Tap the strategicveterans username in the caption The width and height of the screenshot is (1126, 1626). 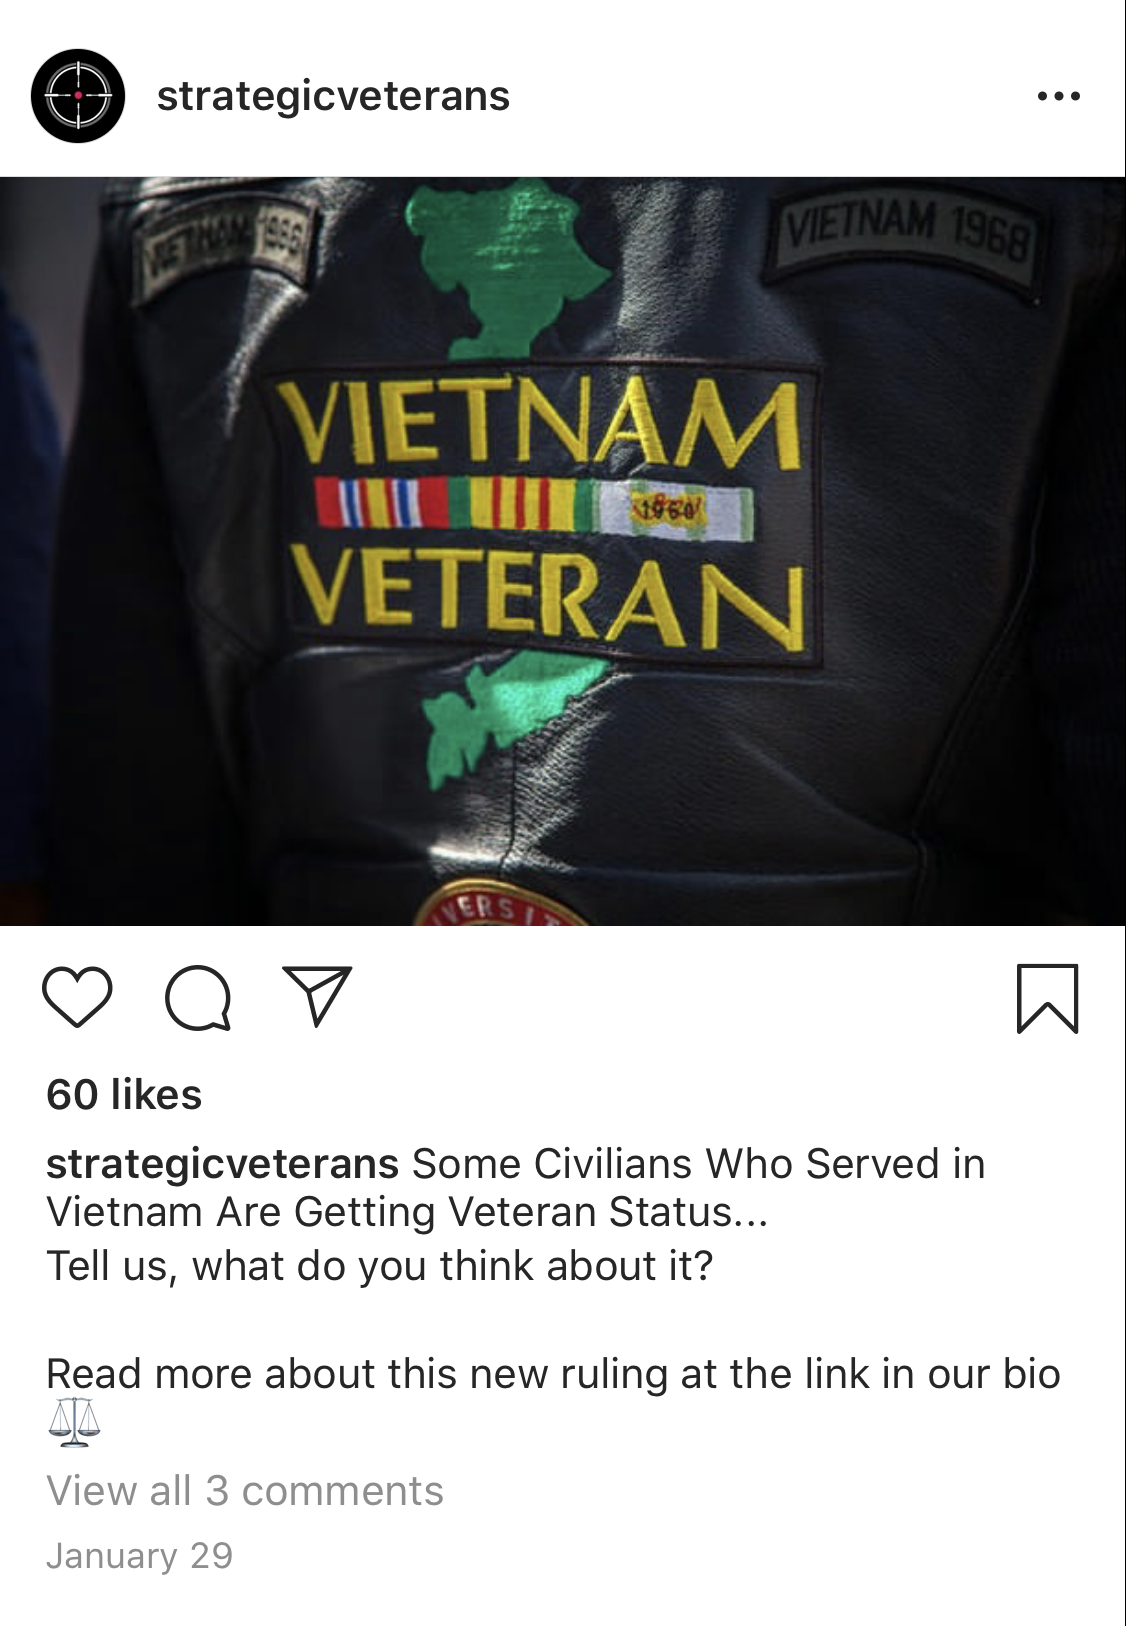coord(222,1164)
